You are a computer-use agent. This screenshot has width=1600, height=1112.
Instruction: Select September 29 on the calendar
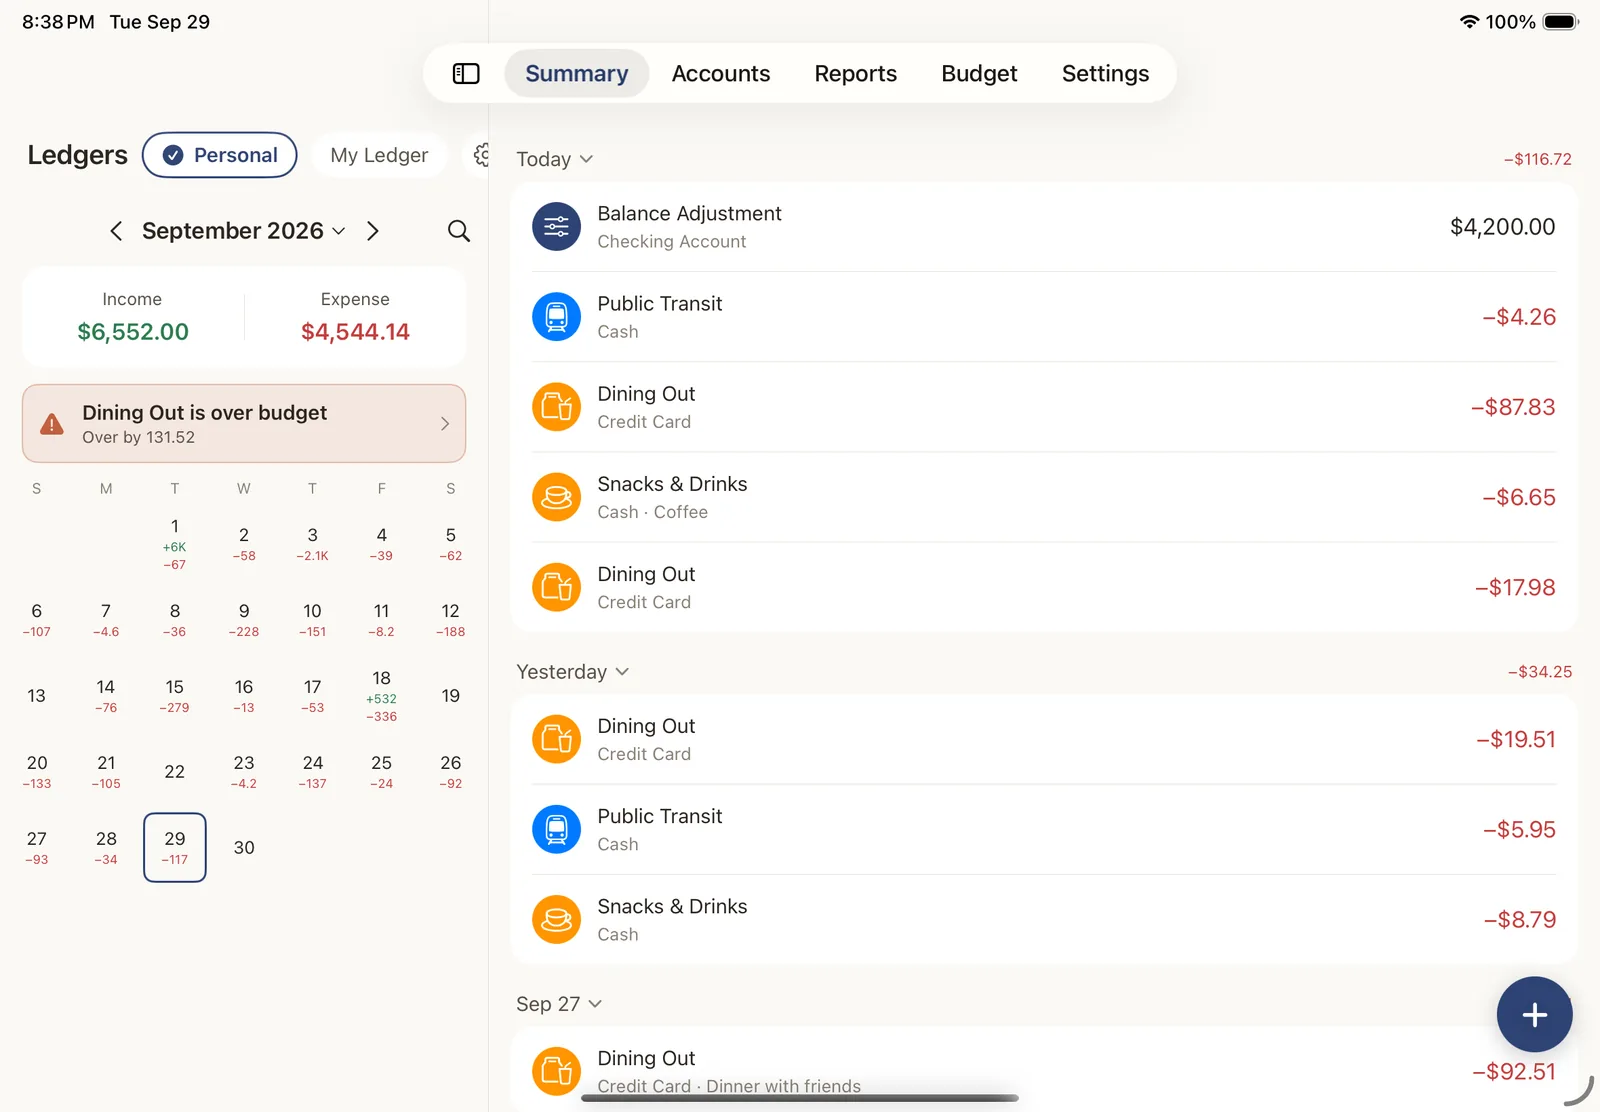coord(175,847)
